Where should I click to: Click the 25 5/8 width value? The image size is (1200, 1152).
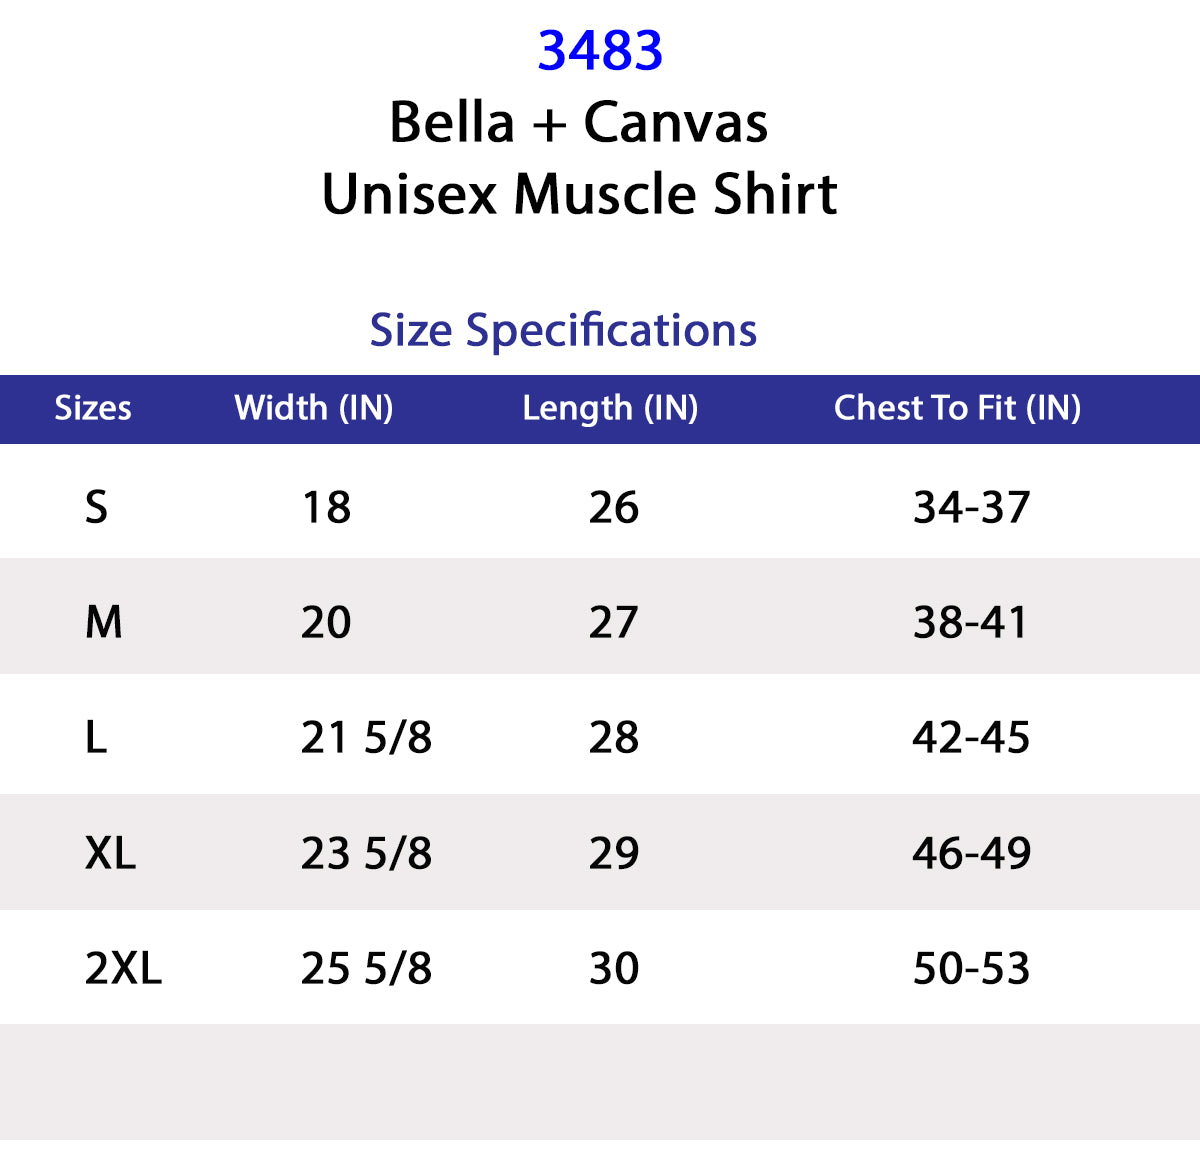(366, 968)
